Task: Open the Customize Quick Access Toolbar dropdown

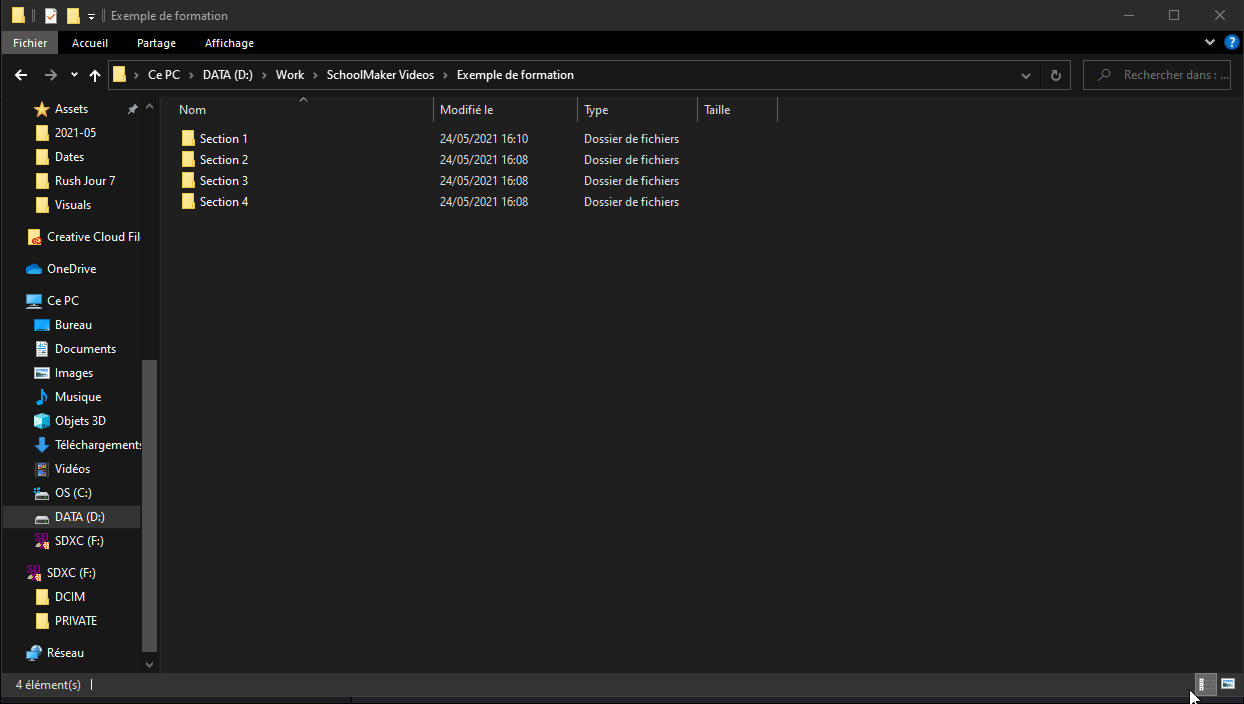Action: click(91, 16)
